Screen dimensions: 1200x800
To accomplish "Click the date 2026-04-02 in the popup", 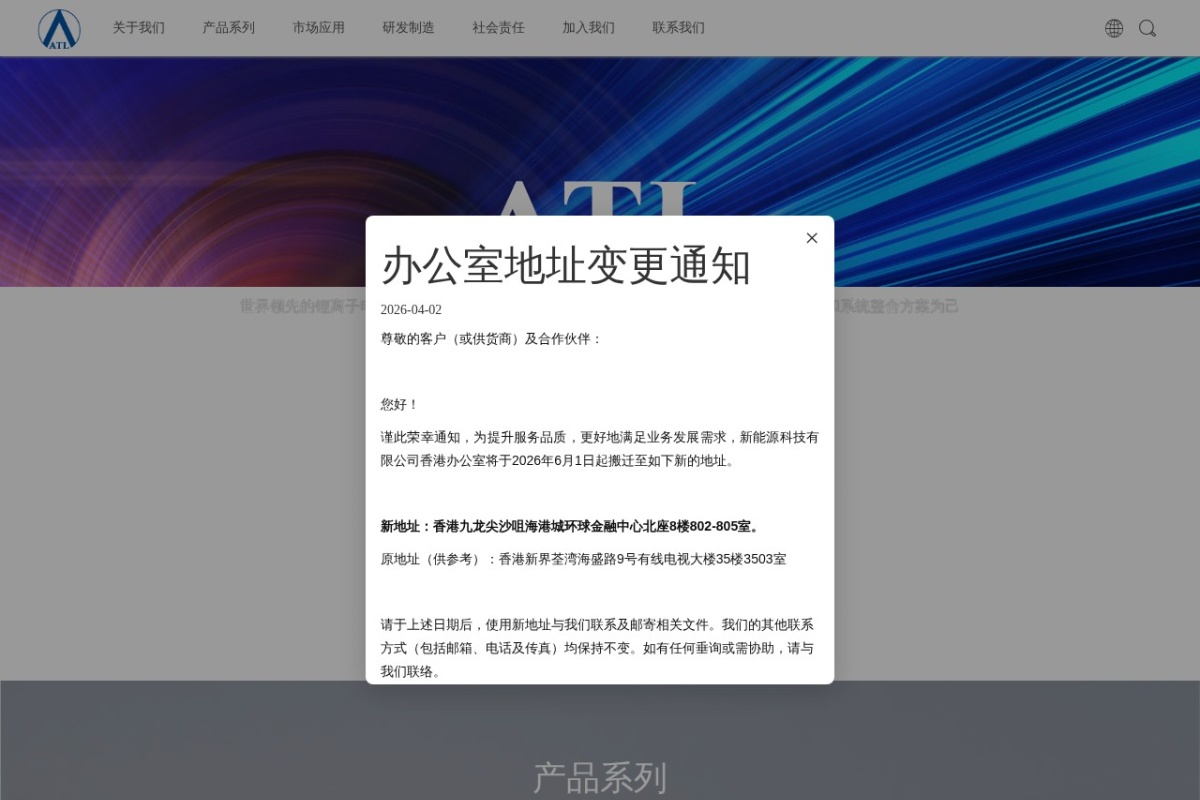I will tap(411, 310).
